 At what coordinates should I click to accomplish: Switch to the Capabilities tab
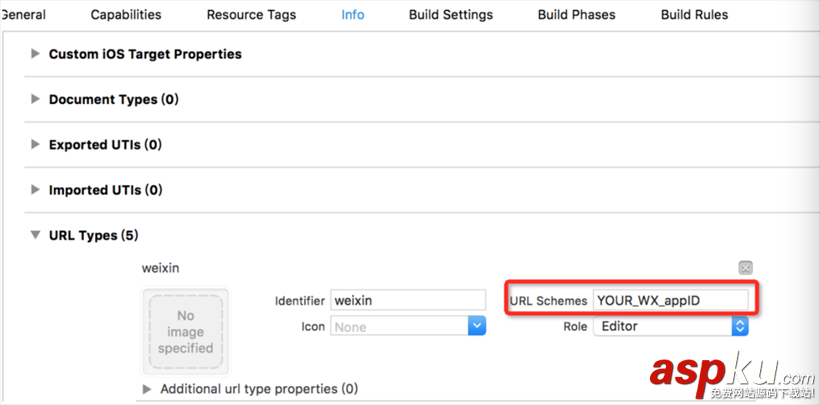(x=125, y=15)
